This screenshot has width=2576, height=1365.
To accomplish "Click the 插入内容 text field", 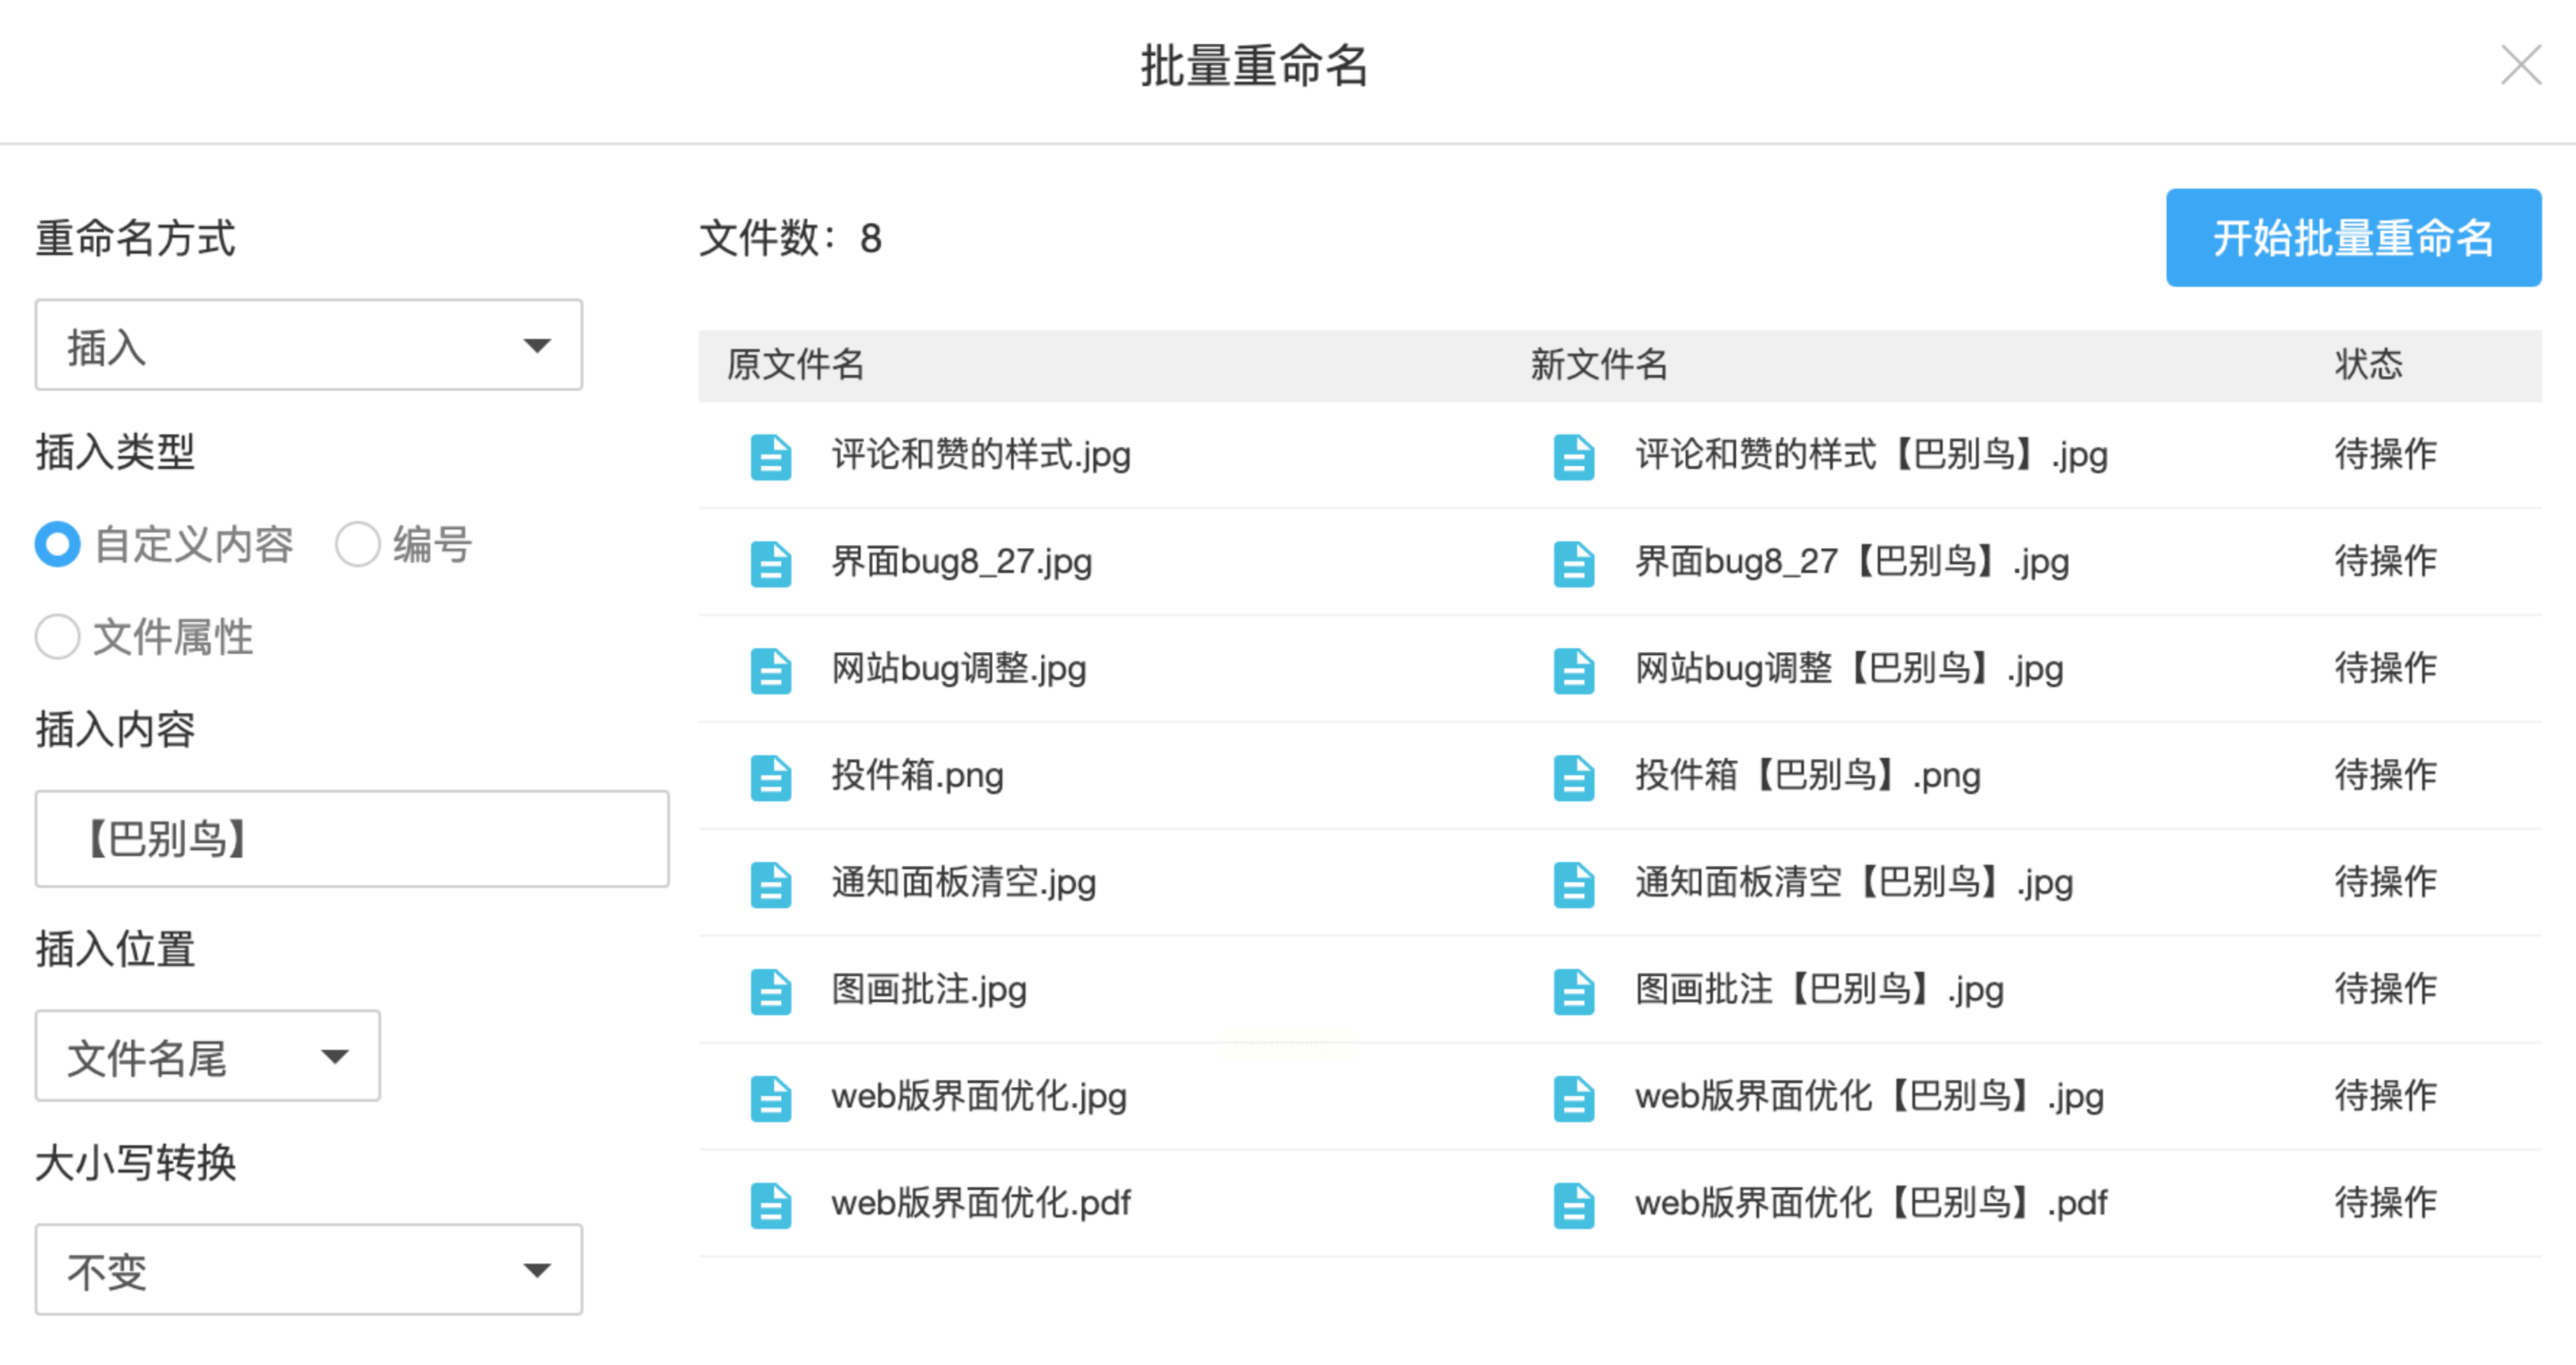I will click(352, 839).
